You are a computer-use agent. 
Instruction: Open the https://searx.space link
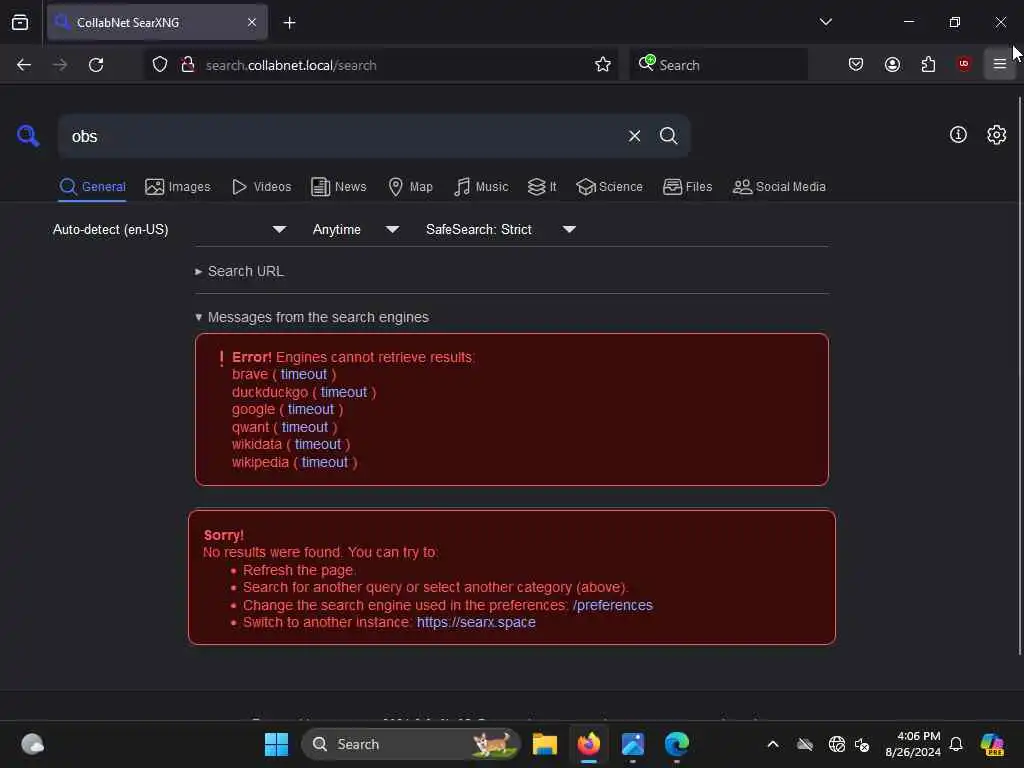(476, 622)
